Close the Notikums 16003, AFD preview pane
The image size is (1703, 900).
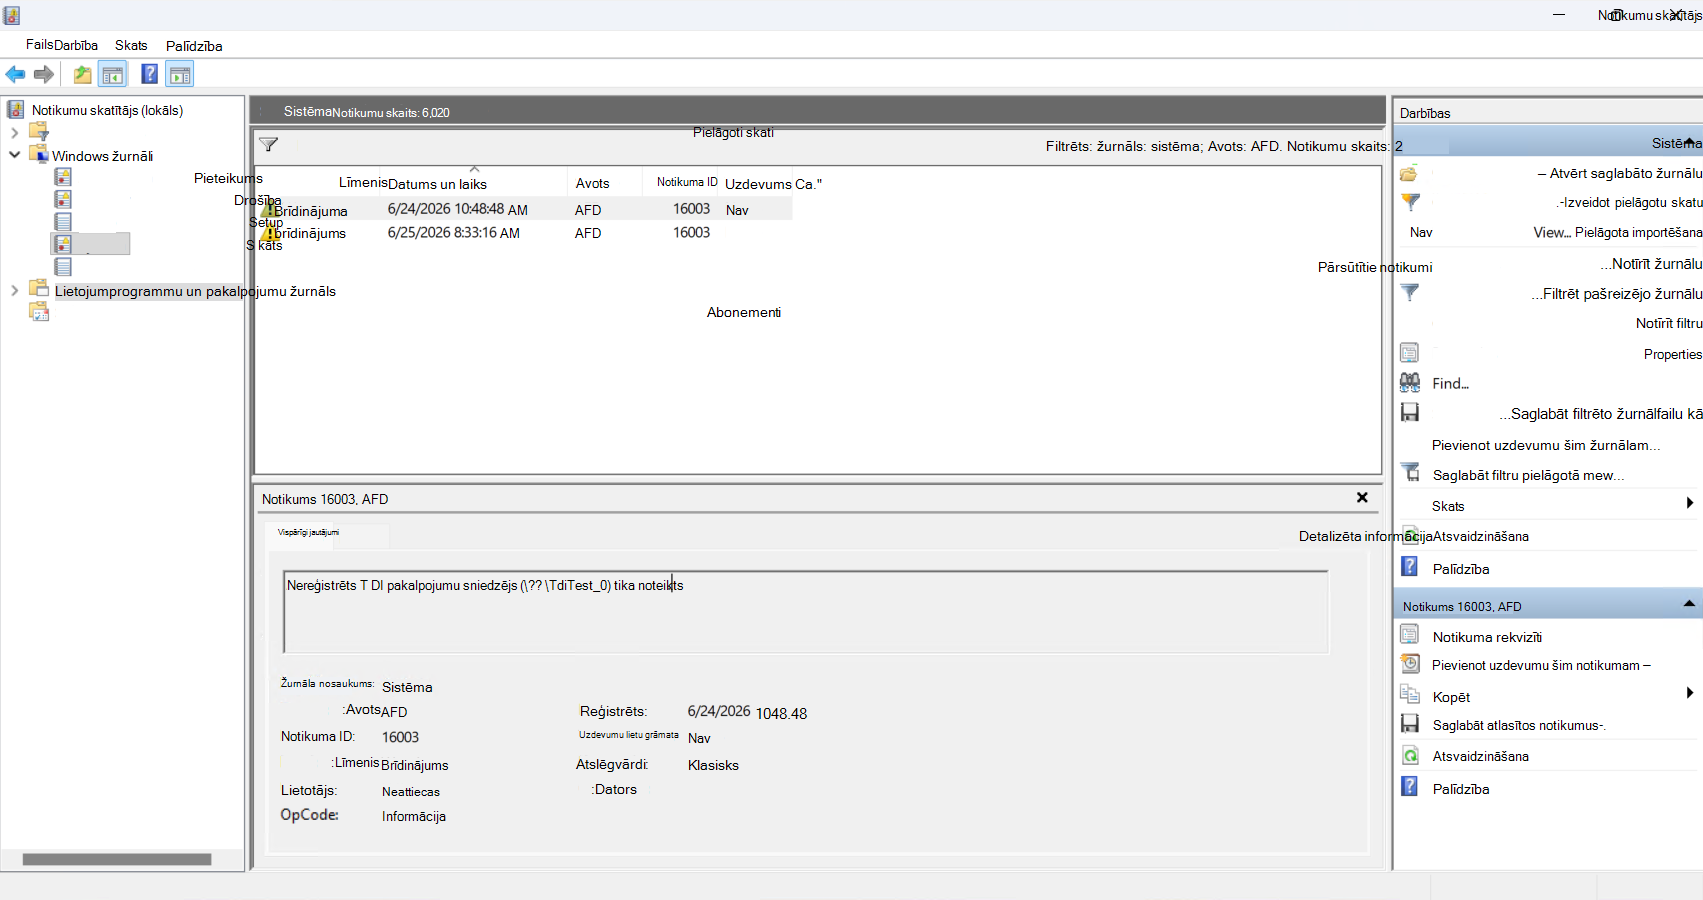click(1362, 497)
